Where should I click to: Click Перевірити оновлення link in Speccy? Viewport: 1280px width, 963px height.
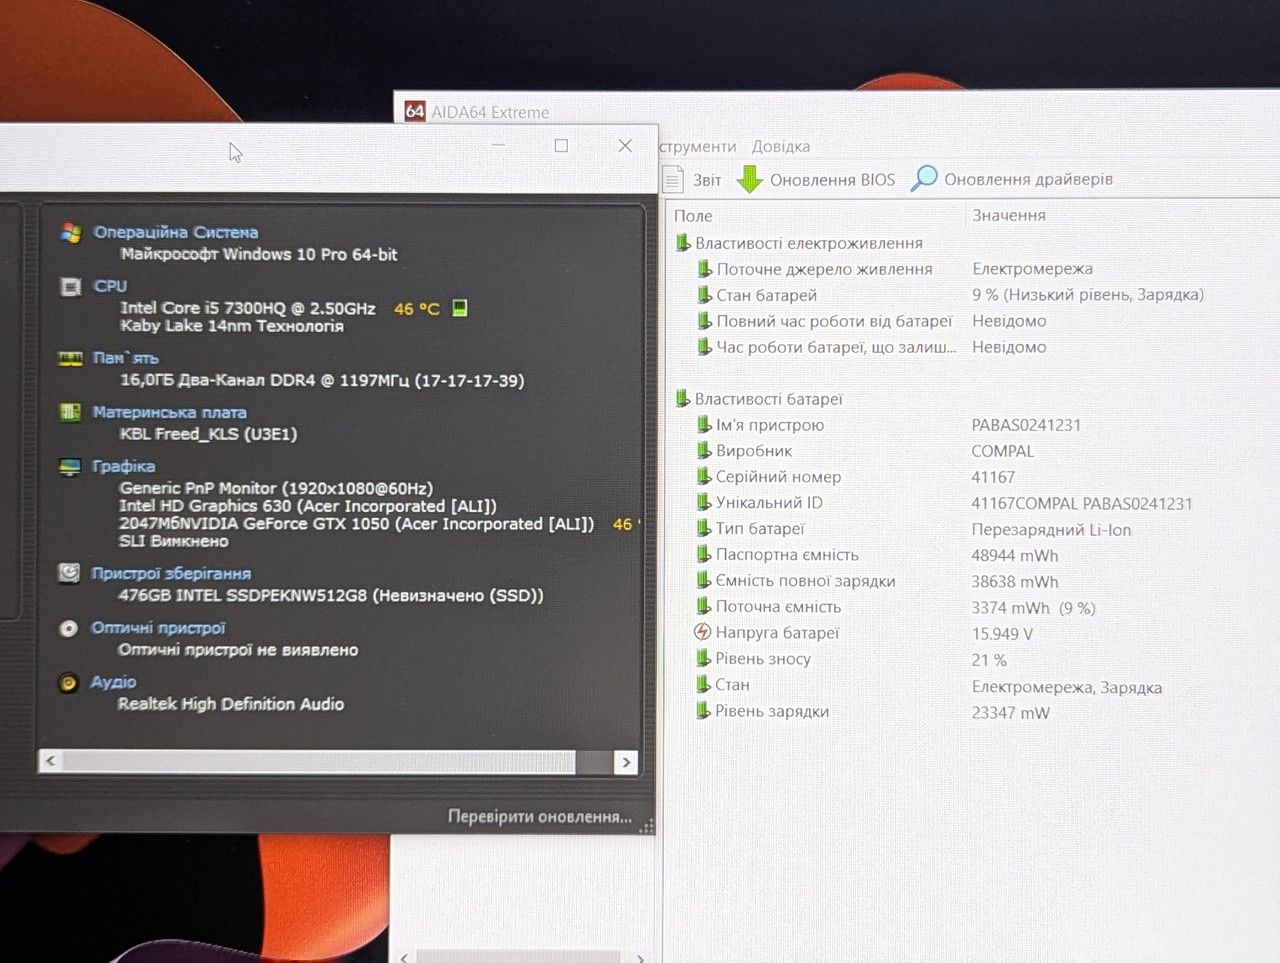(540, 817)
